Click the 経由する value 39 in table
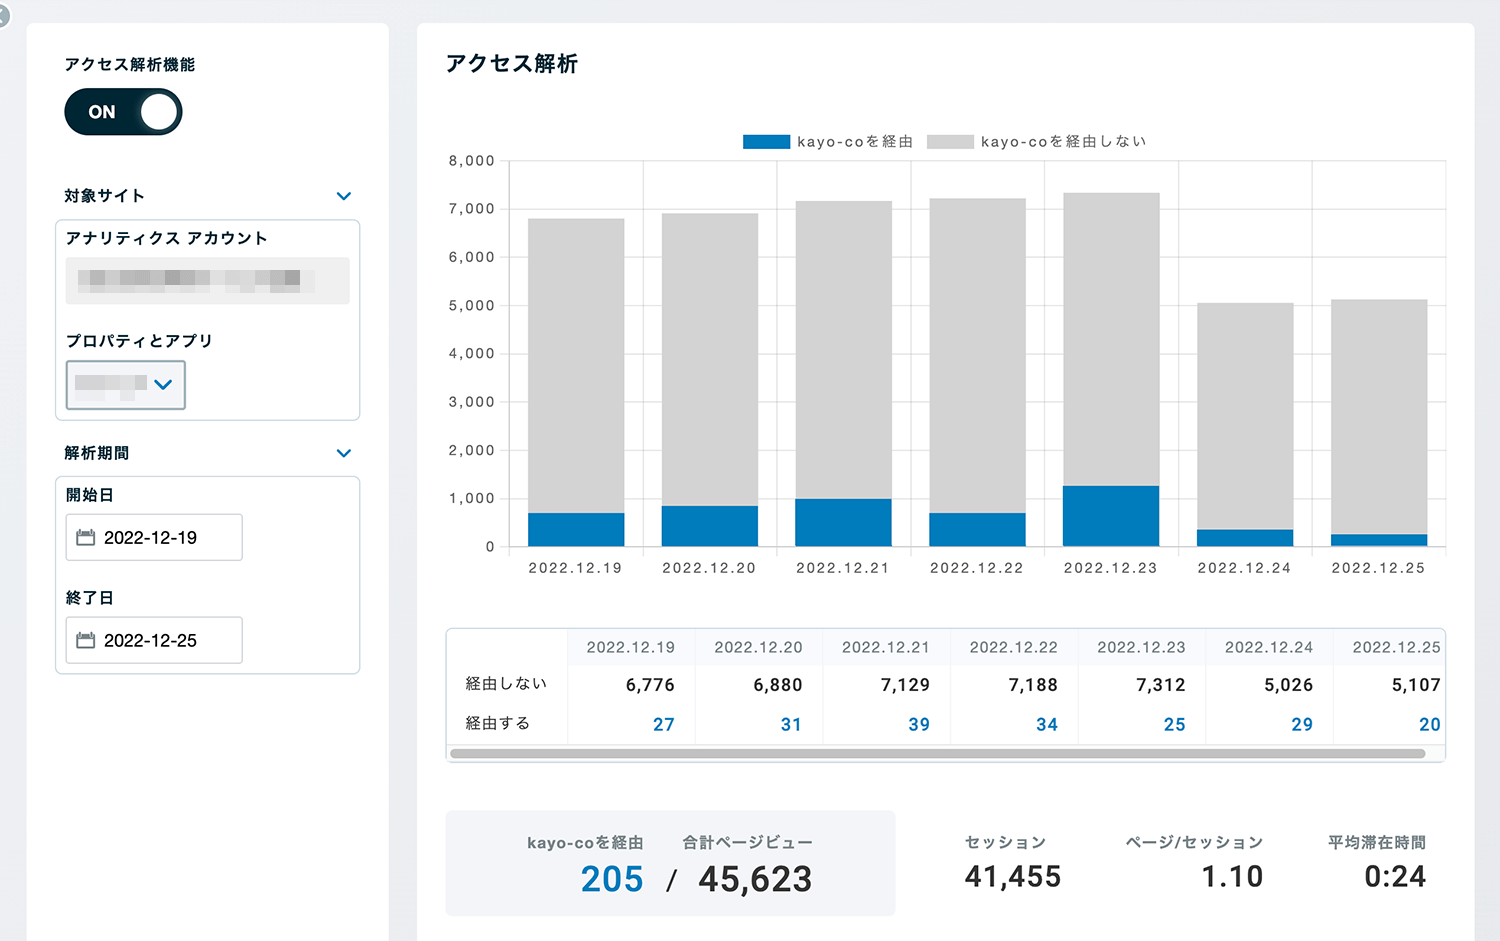 tap(918, 725)
